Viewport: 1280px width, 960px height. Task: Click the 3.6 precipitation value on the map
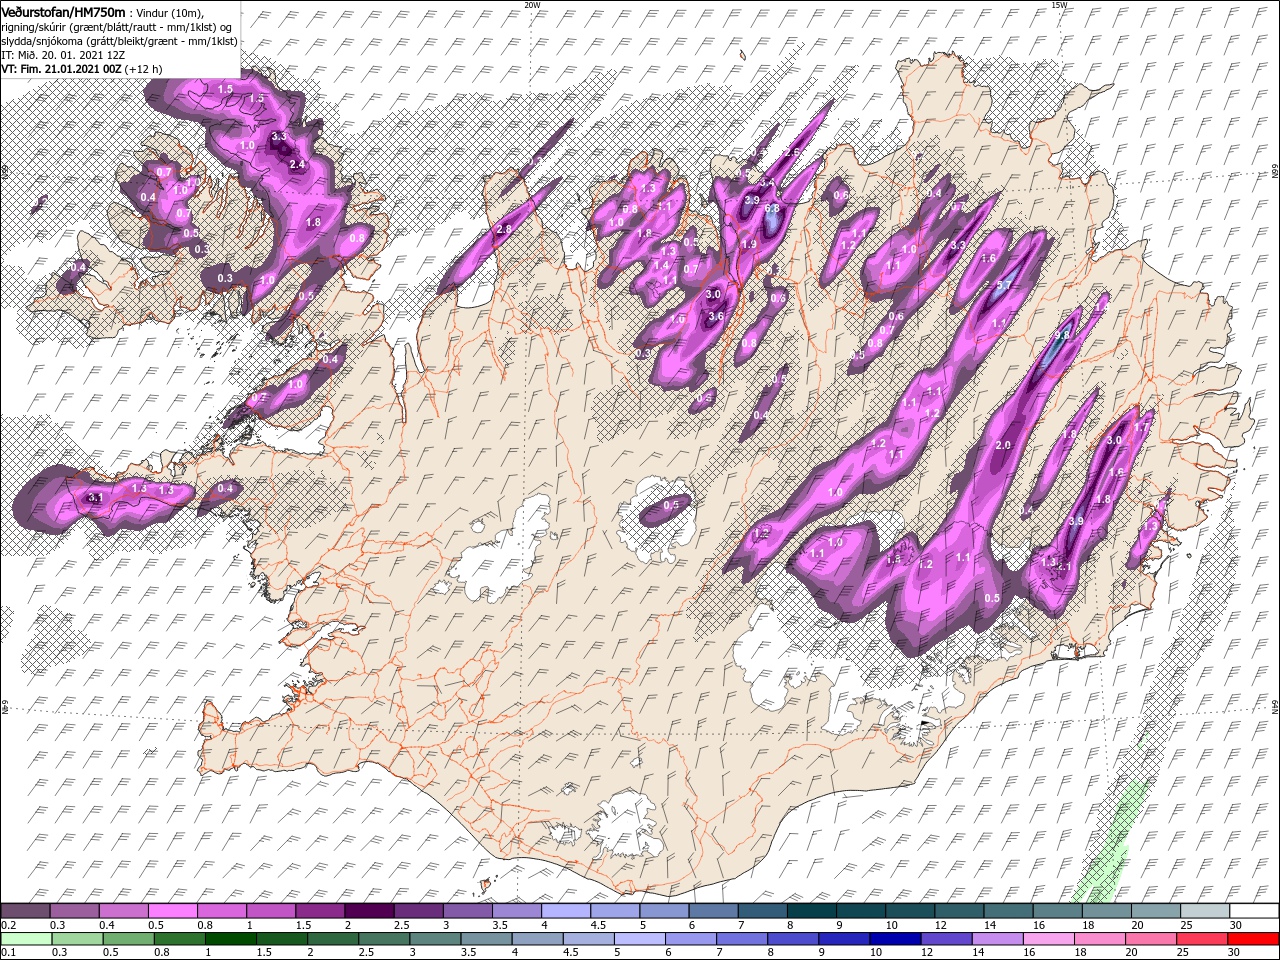pyautogui.click(x=716, y=316)
